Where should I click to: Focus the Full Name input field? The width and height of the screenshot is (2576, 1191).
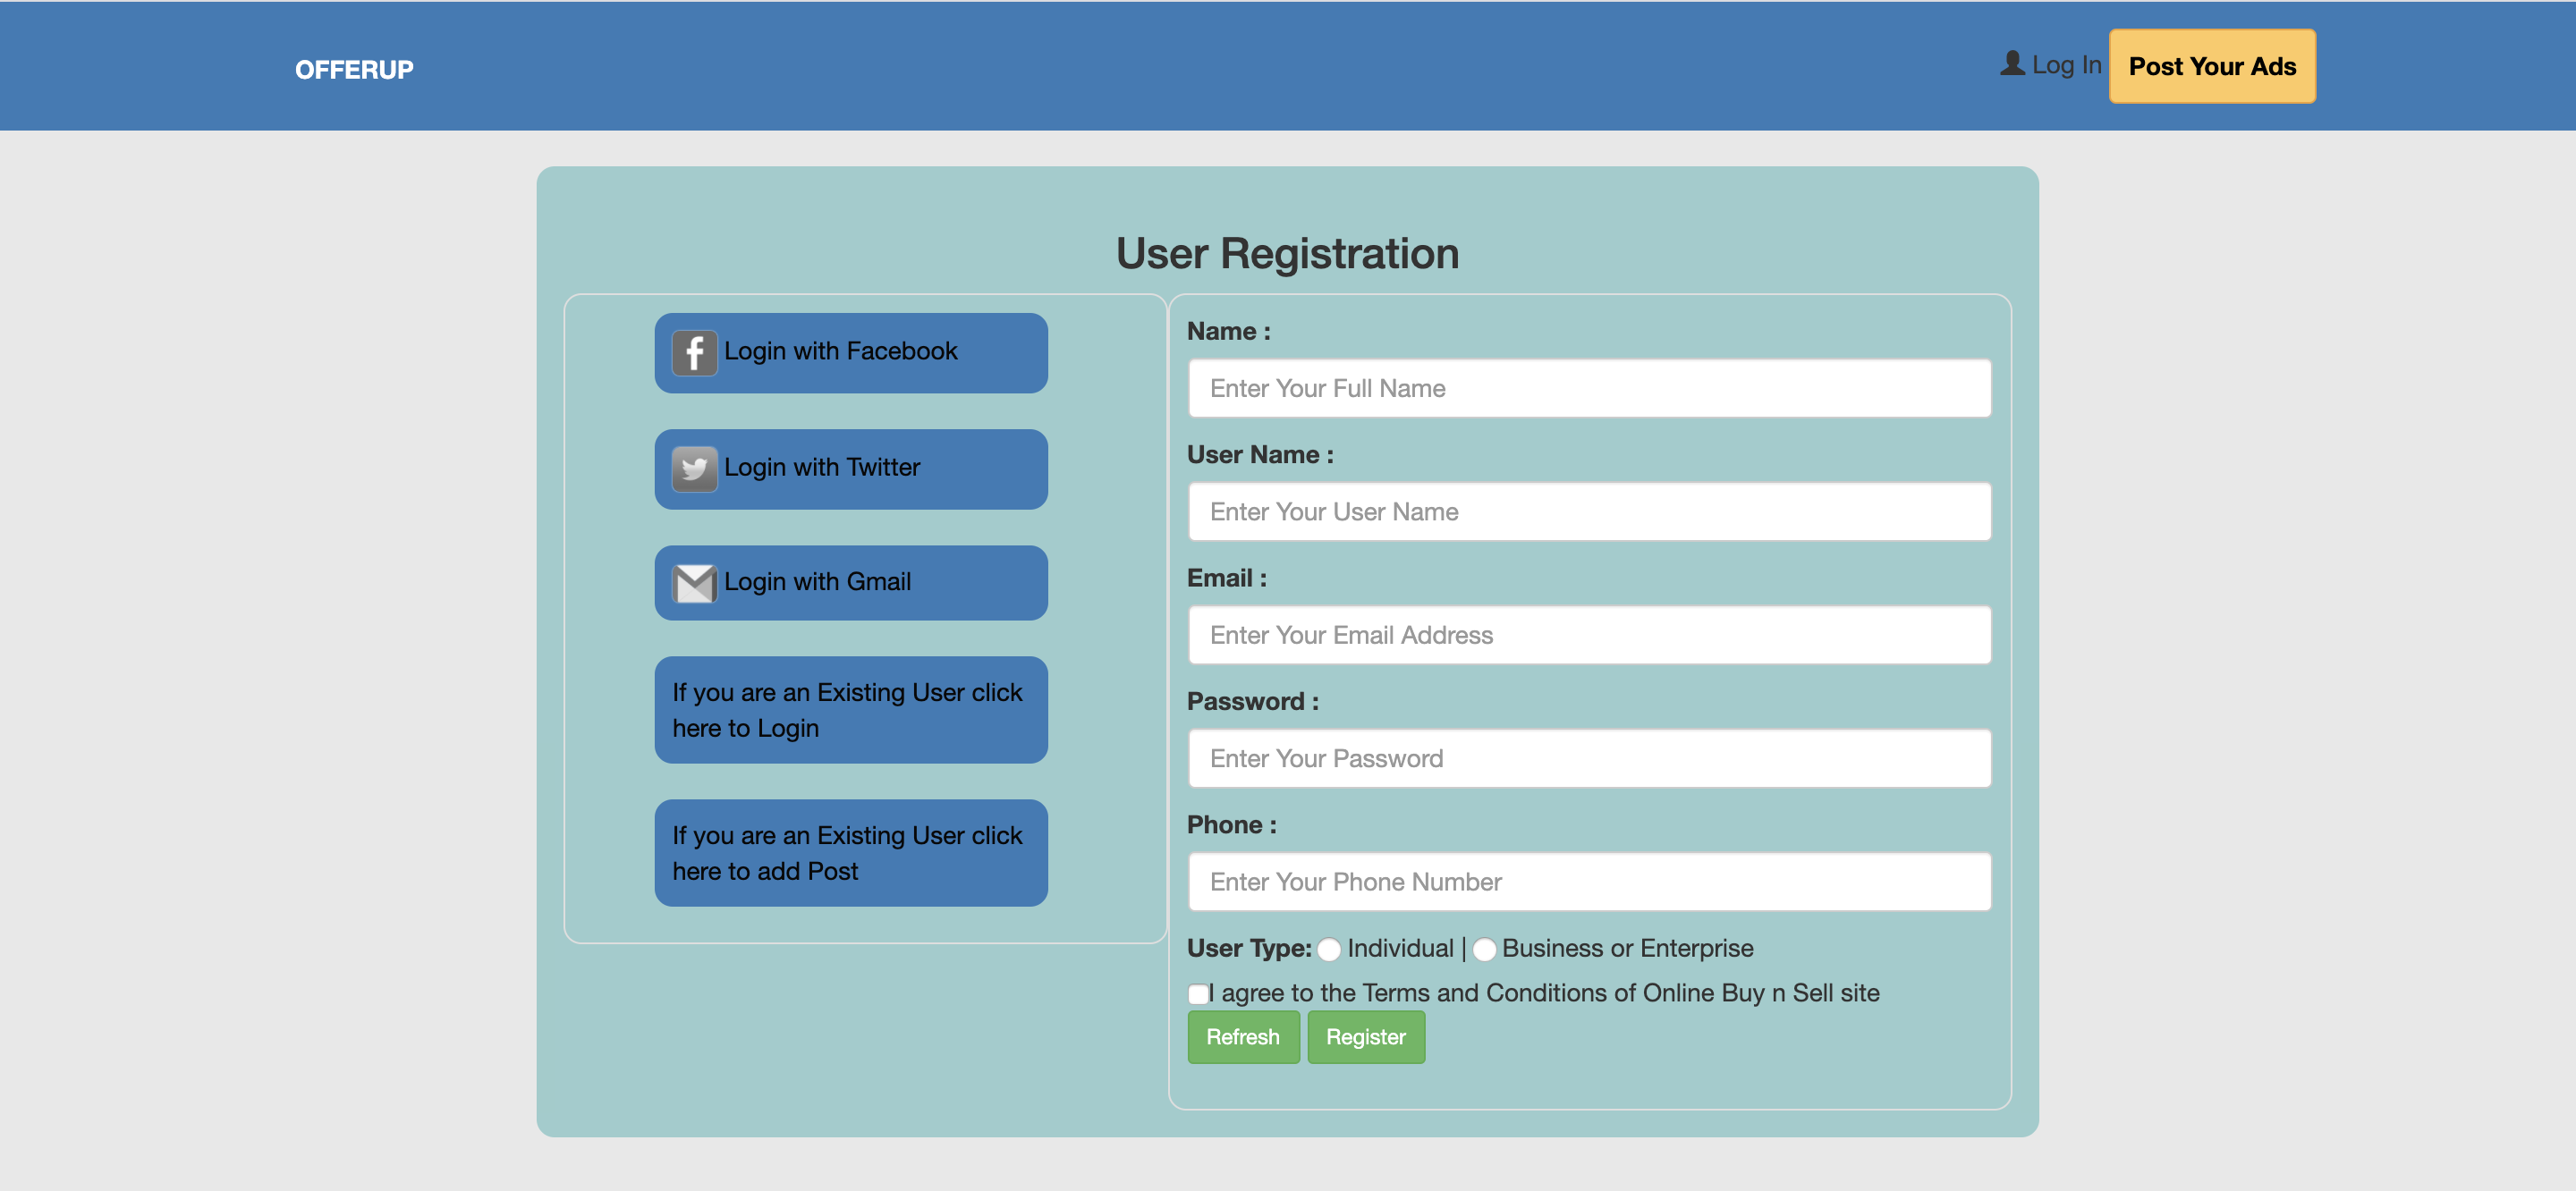[x=1588, y=388]
